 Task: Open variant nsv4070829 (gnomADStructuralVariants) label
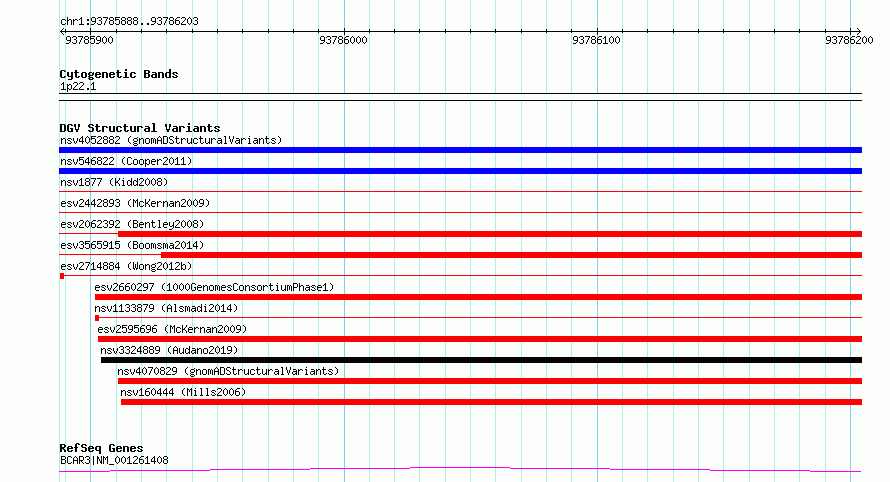click(228, 371)
